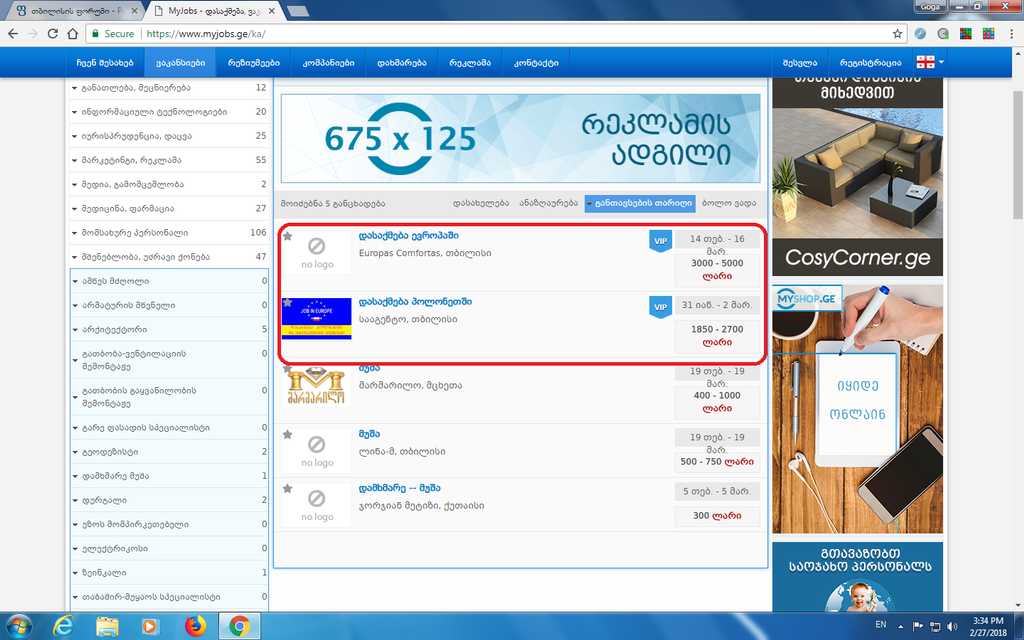Open კომპანიები in the top navigation
Viewport: 1024px width, 640px height.
tap(328, 63)
